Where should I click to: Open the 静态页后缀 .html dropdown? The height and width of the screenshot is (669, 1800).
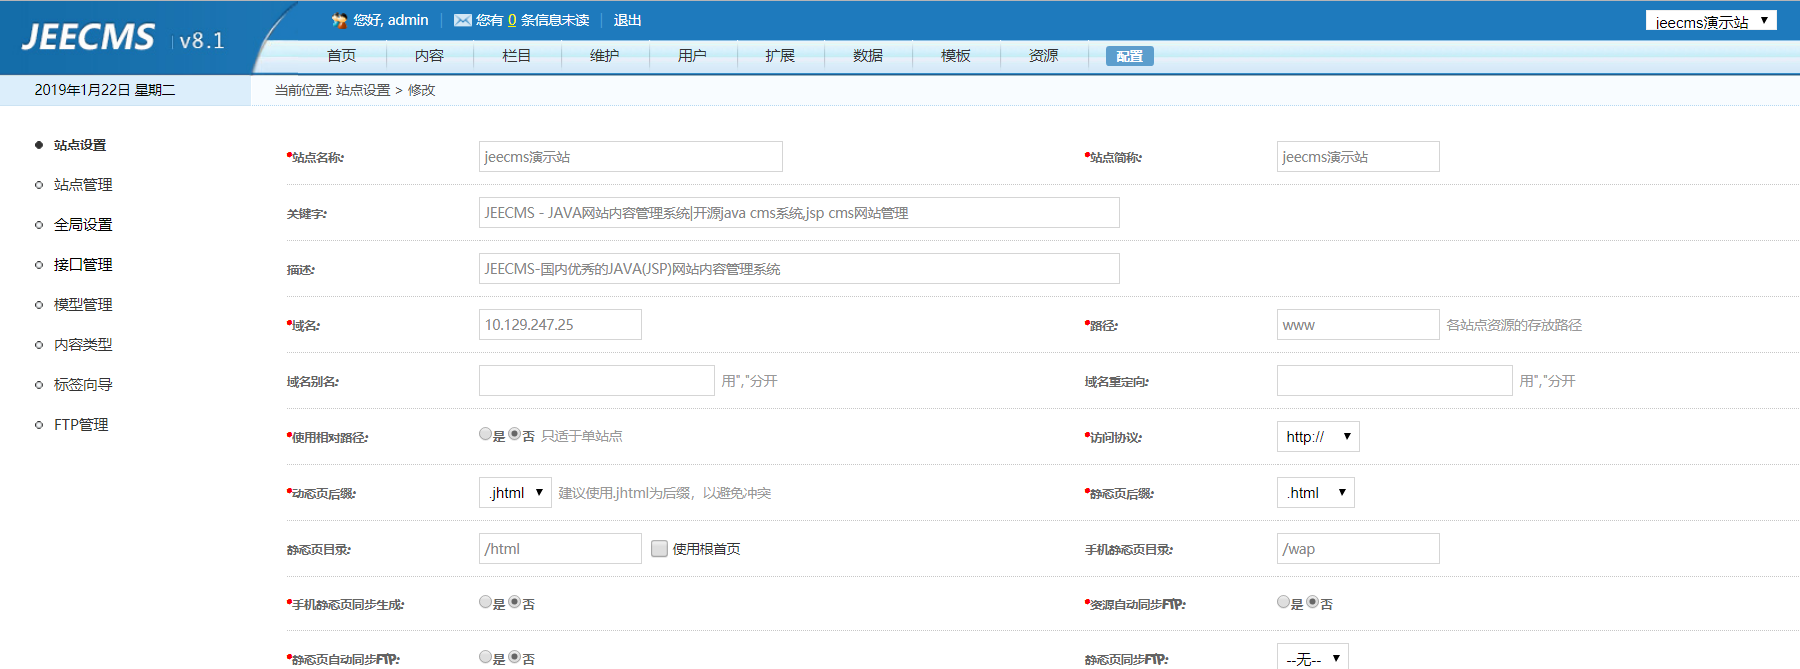[1315, 493]
